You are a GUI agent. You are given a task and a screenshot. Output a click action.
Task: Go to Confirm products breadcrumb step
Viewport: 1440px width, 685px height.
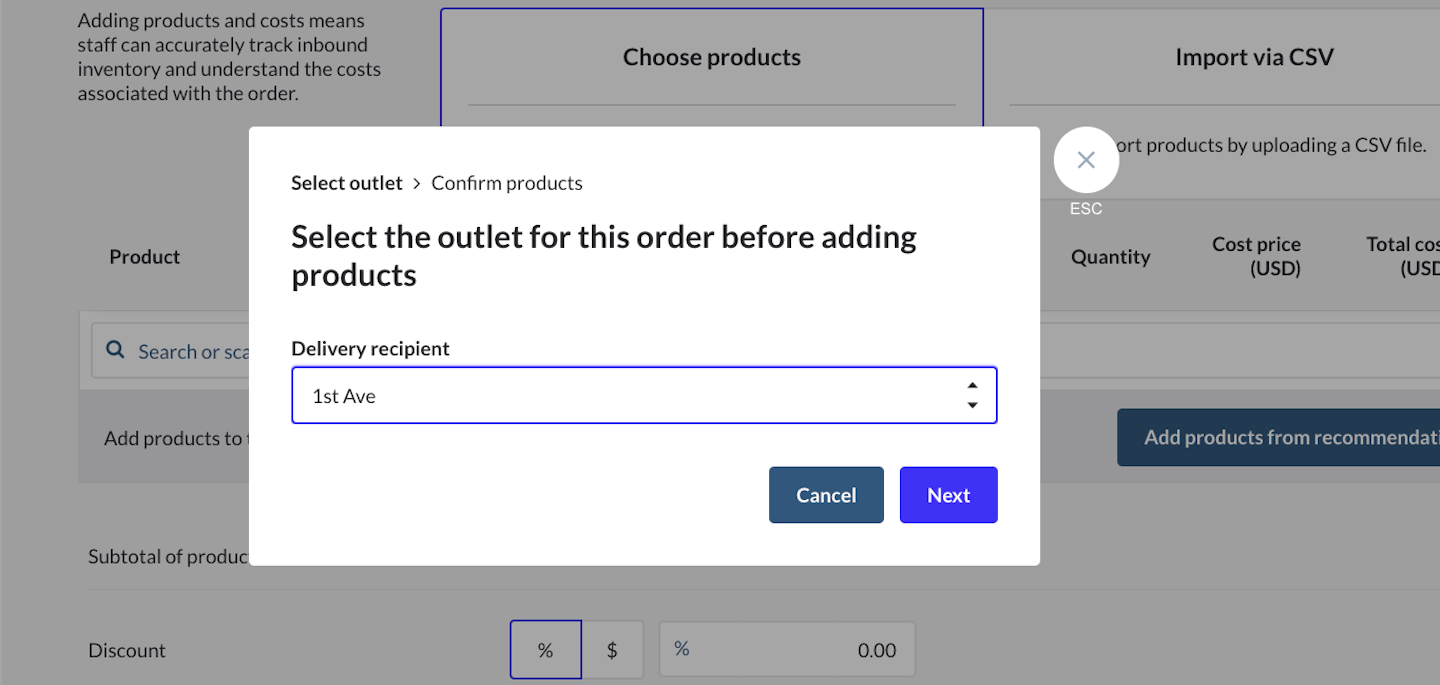pyautogui.click(x=507, y=183)
